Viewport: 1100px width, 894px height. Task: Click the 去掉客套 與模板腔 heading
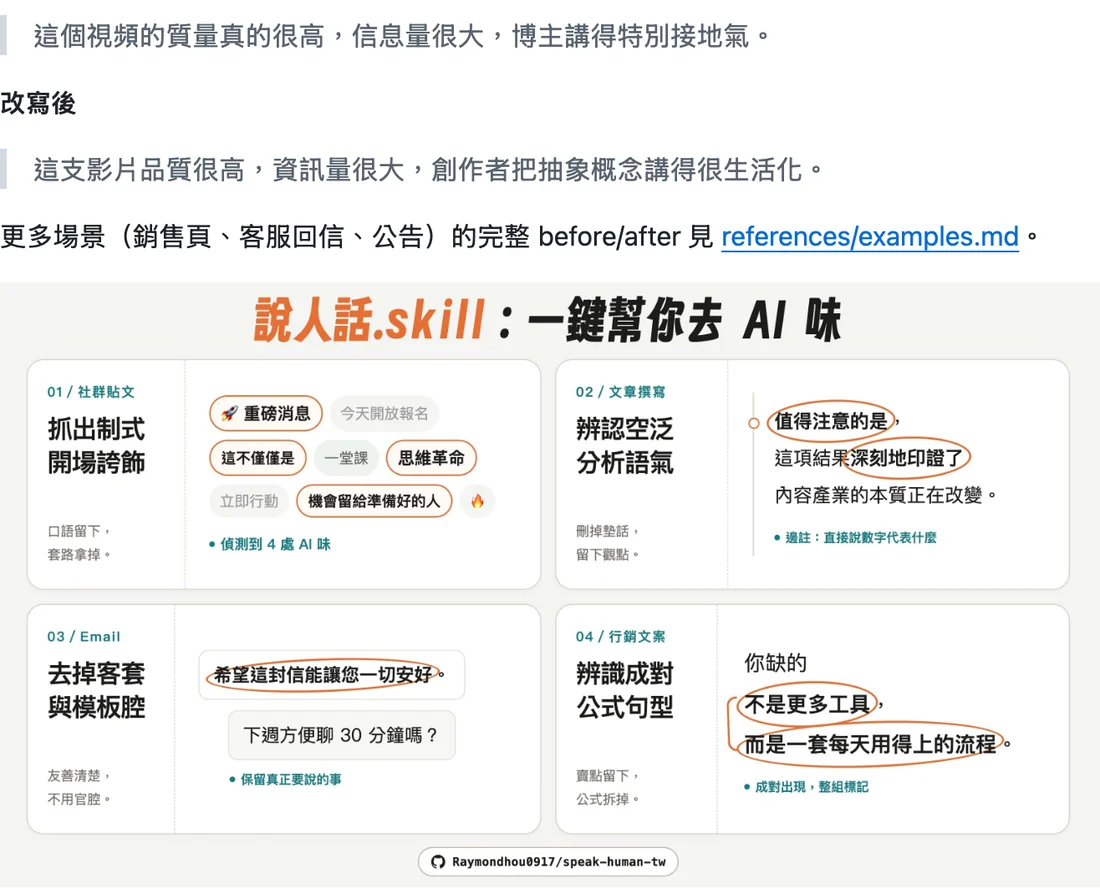pyautogui.click(x=96, y=690)
